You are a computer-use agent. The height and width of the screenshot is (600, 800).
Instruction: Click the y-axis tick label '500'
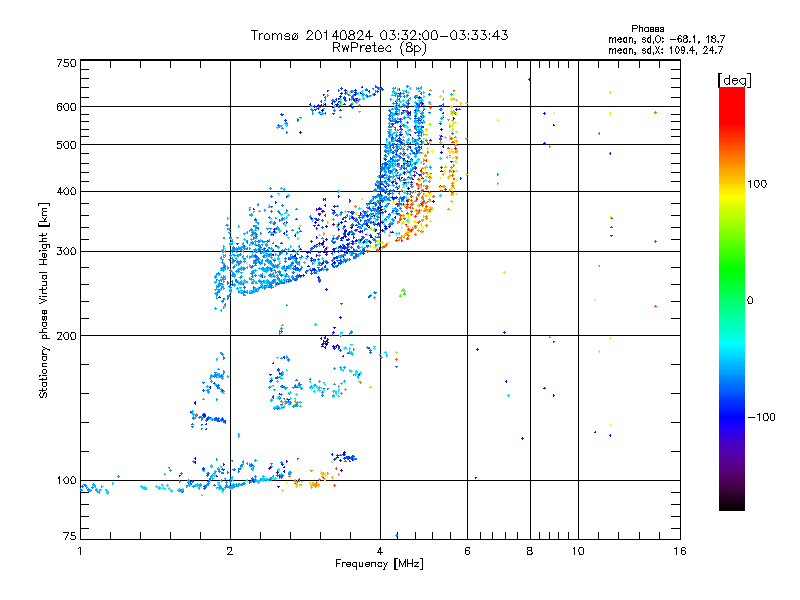pos(66,145)
